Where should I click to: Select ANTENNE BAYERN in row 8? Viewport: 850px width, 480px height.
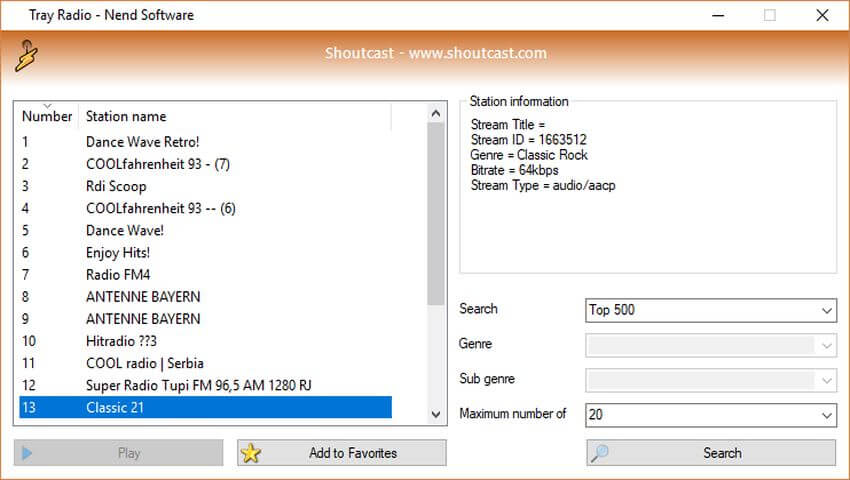[205, 297]
